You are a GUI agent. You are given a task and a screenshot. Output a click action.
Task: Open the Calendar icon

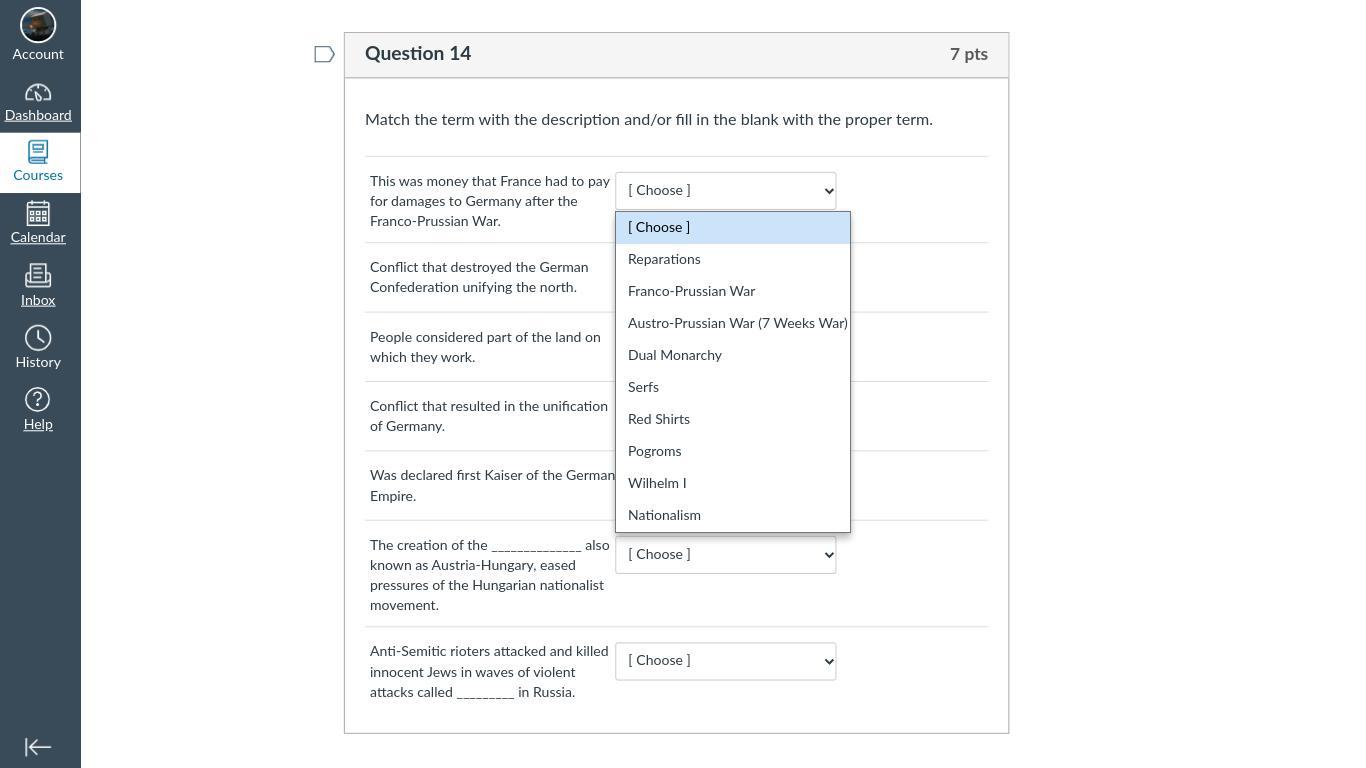click(x=38, y=214)
